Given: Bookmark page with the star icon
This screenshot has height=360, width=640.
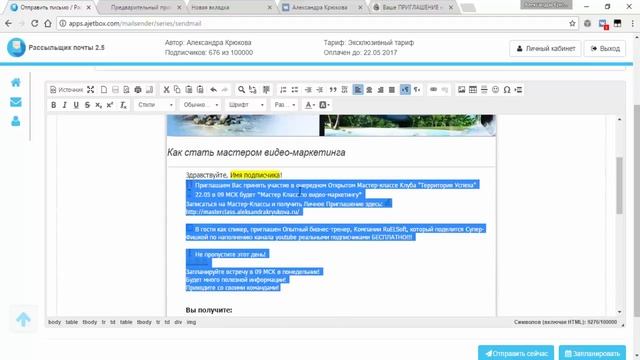Looking at the screenshot, I should 572,23.
